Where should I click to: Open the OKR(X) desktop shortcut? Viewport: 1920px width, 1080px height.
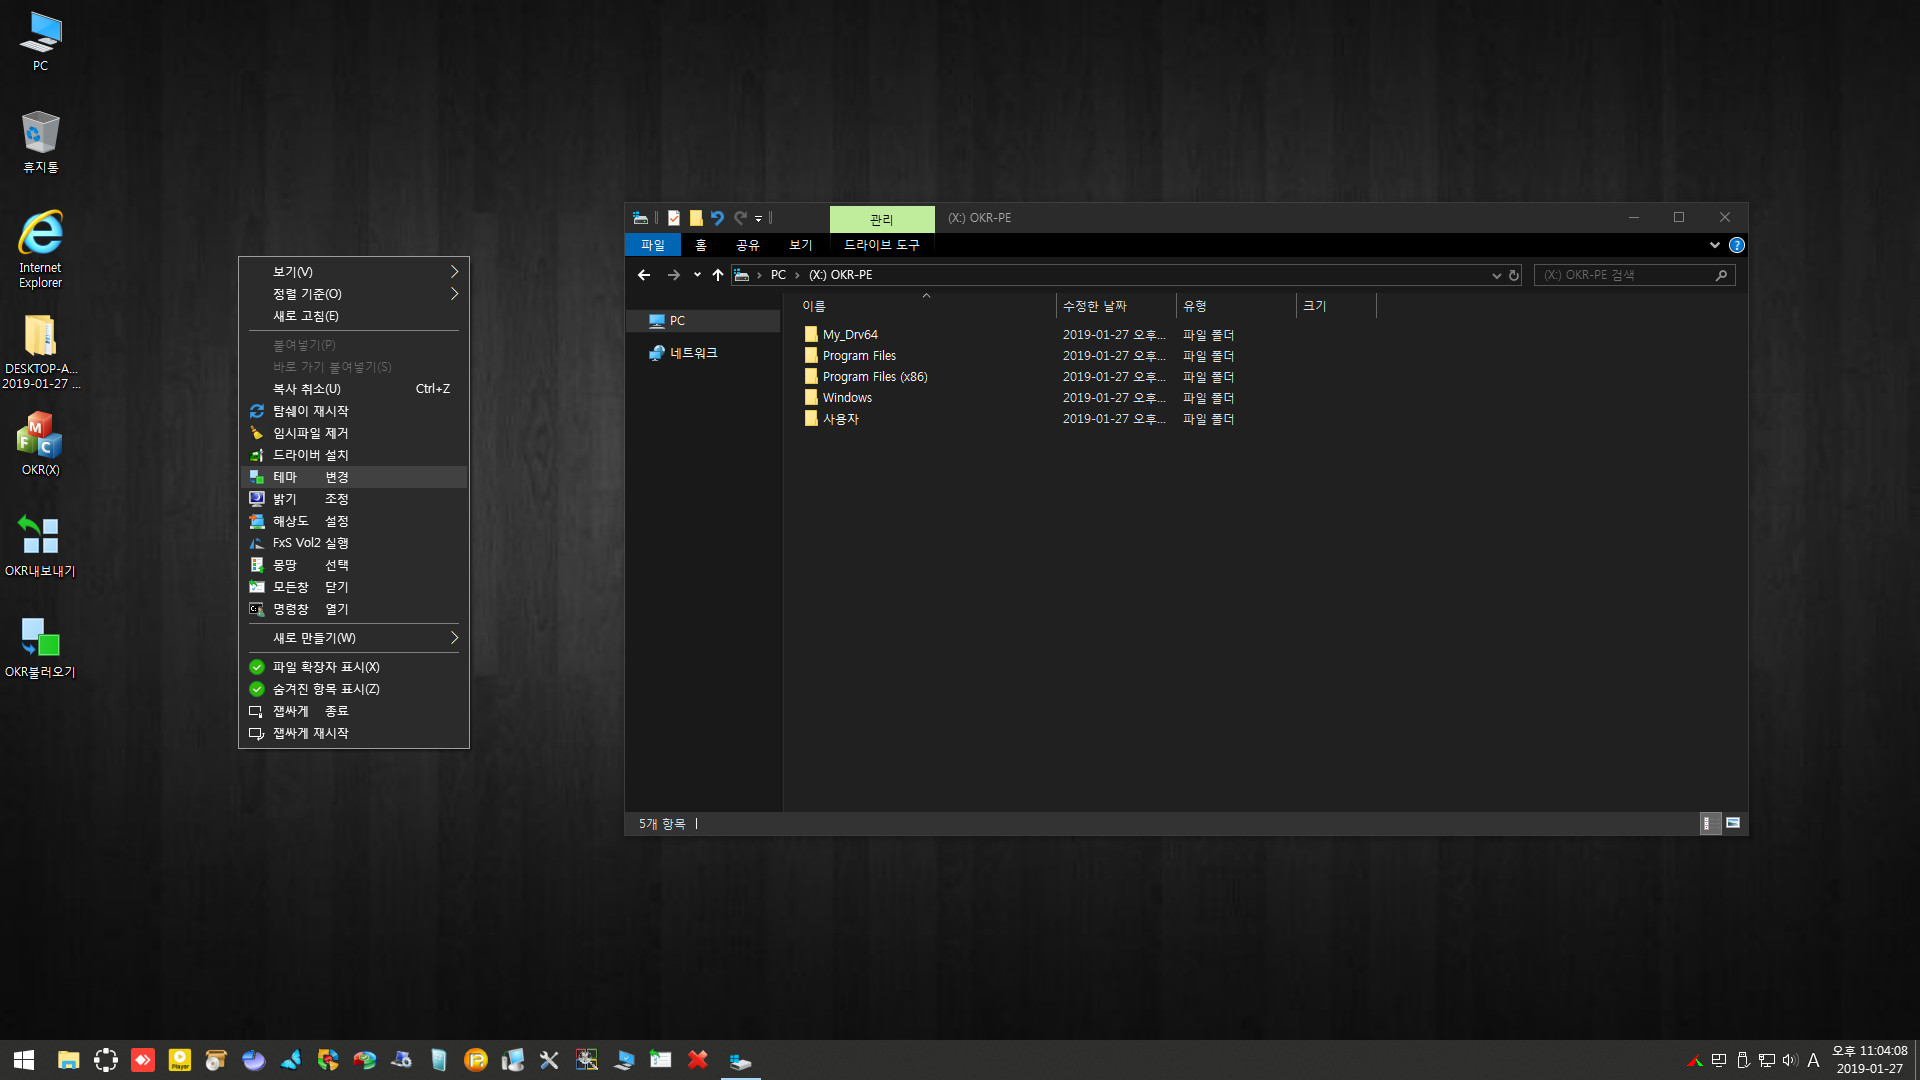pyautogui.click(x=40, y=444)
